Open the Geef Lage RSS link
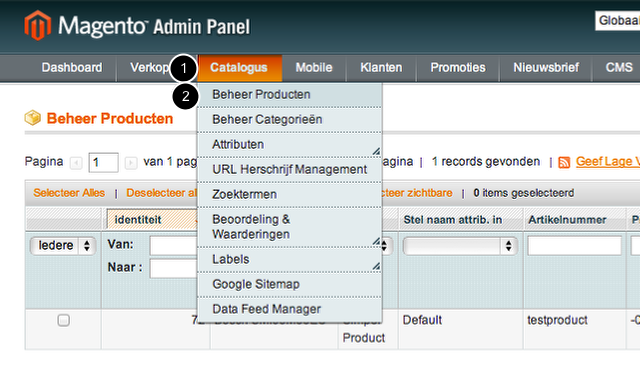The height and width of the screenshot is (389, 640). (x=608, y=162)
